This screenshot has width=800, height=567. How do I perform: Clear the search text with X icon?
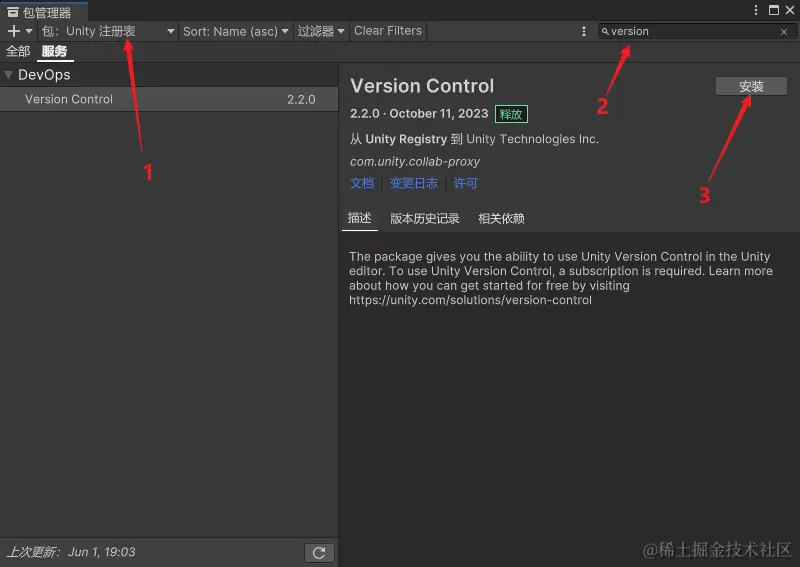pos(784,32)
